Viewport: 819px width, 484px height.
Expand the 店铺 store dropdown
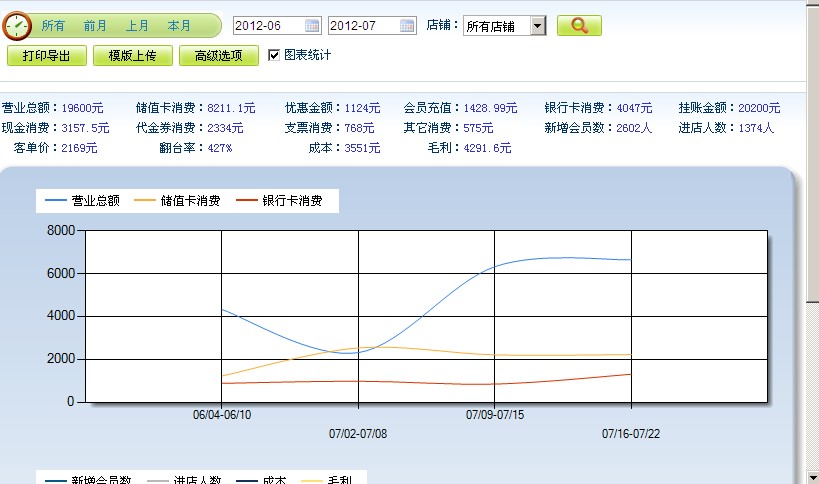point(537,26)
